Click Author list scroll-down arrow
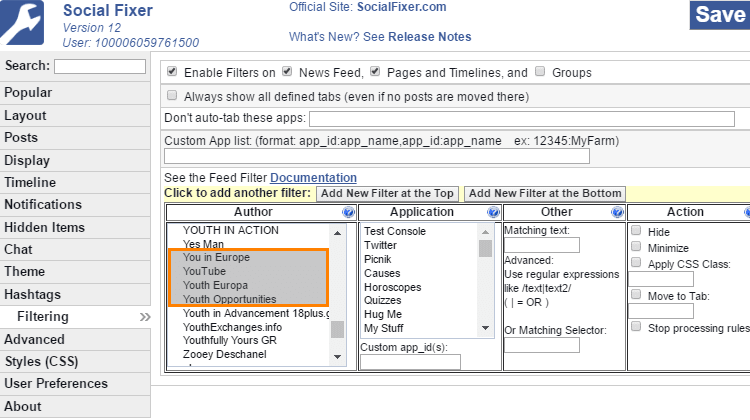The height and width of the screenshot is (420, 750). click(338, 357)
